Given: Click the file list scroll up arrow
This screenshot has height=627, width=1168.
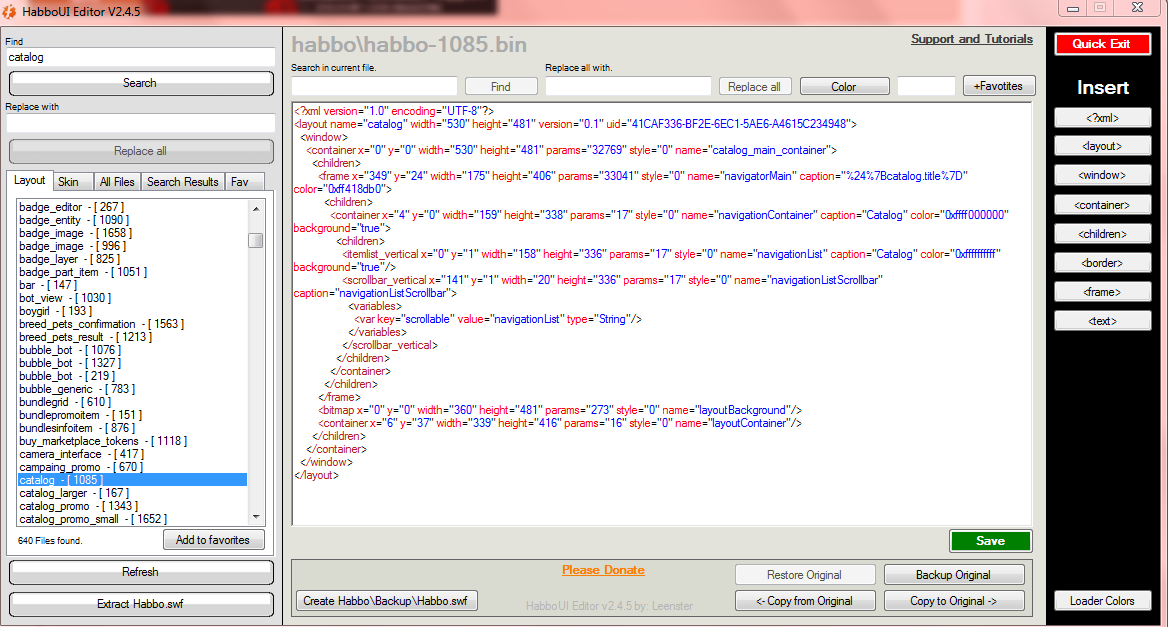Looking at the screenshot, I should pos(256,209).
